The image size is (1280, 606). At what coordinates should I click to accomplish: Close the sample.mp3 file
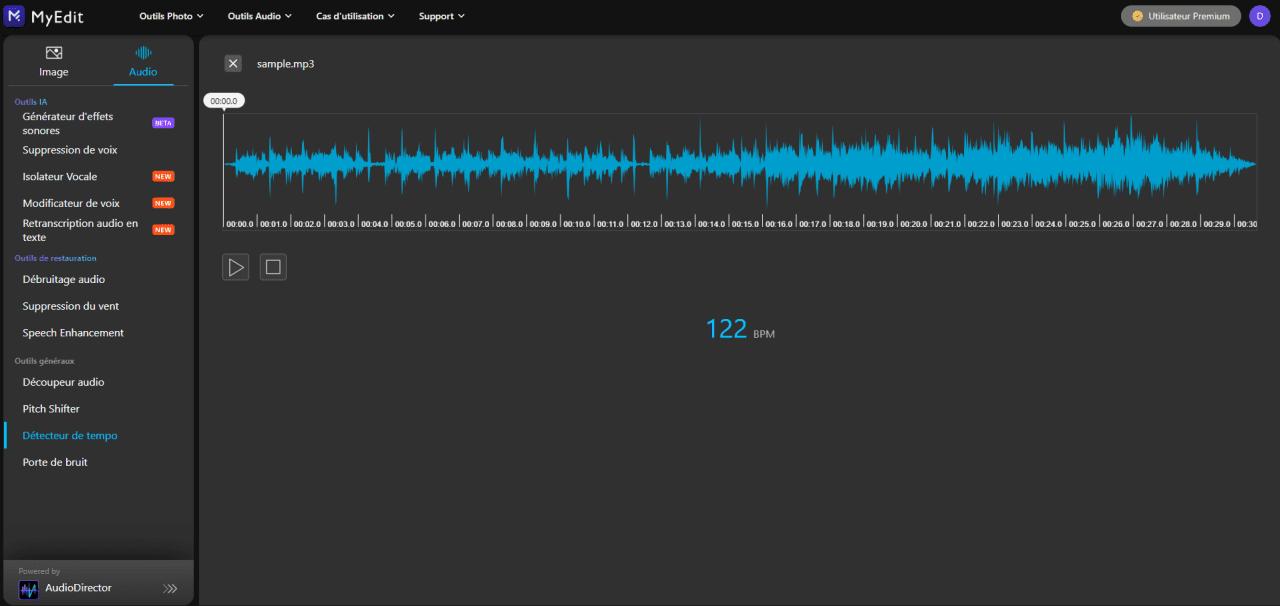233,64
